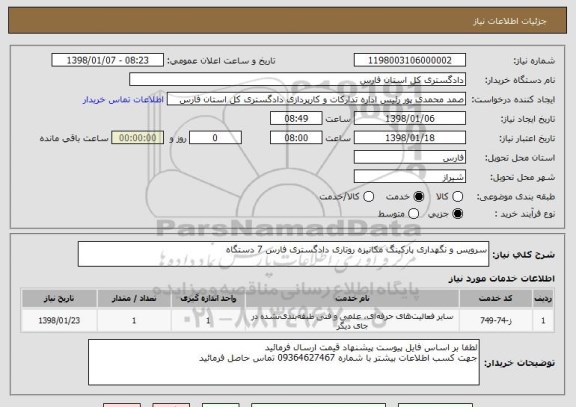The width and height of the screenshot is (576, 407).
Task: Select the کالا/خدمت radio option
Action: pyautogui.click(x=368, y=197)
